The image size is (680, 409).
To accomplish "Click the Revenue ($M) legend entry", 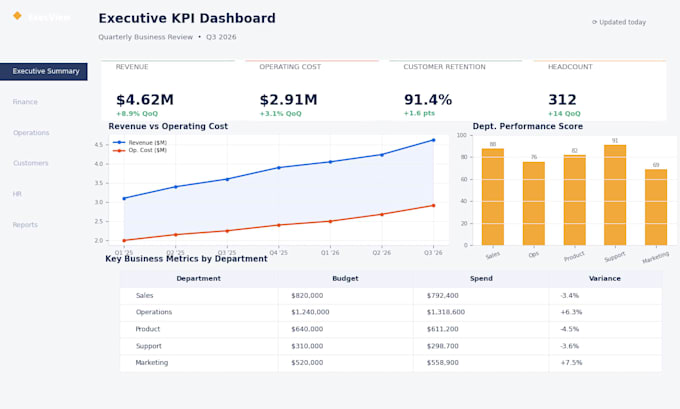I will coord(140,142).
